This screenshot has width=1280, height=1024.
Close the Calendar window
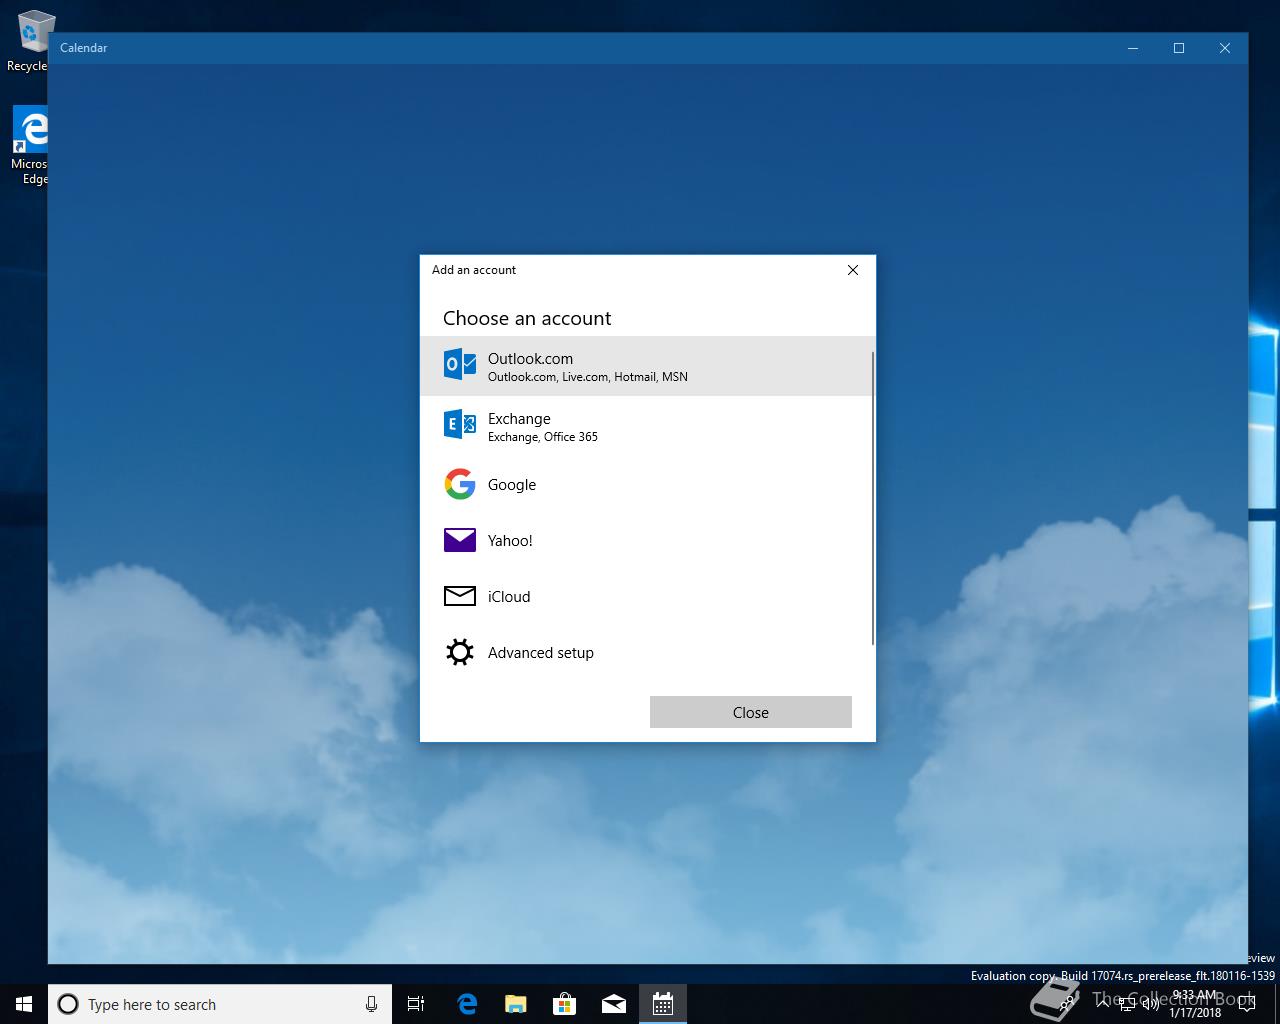pos(1225,48)
